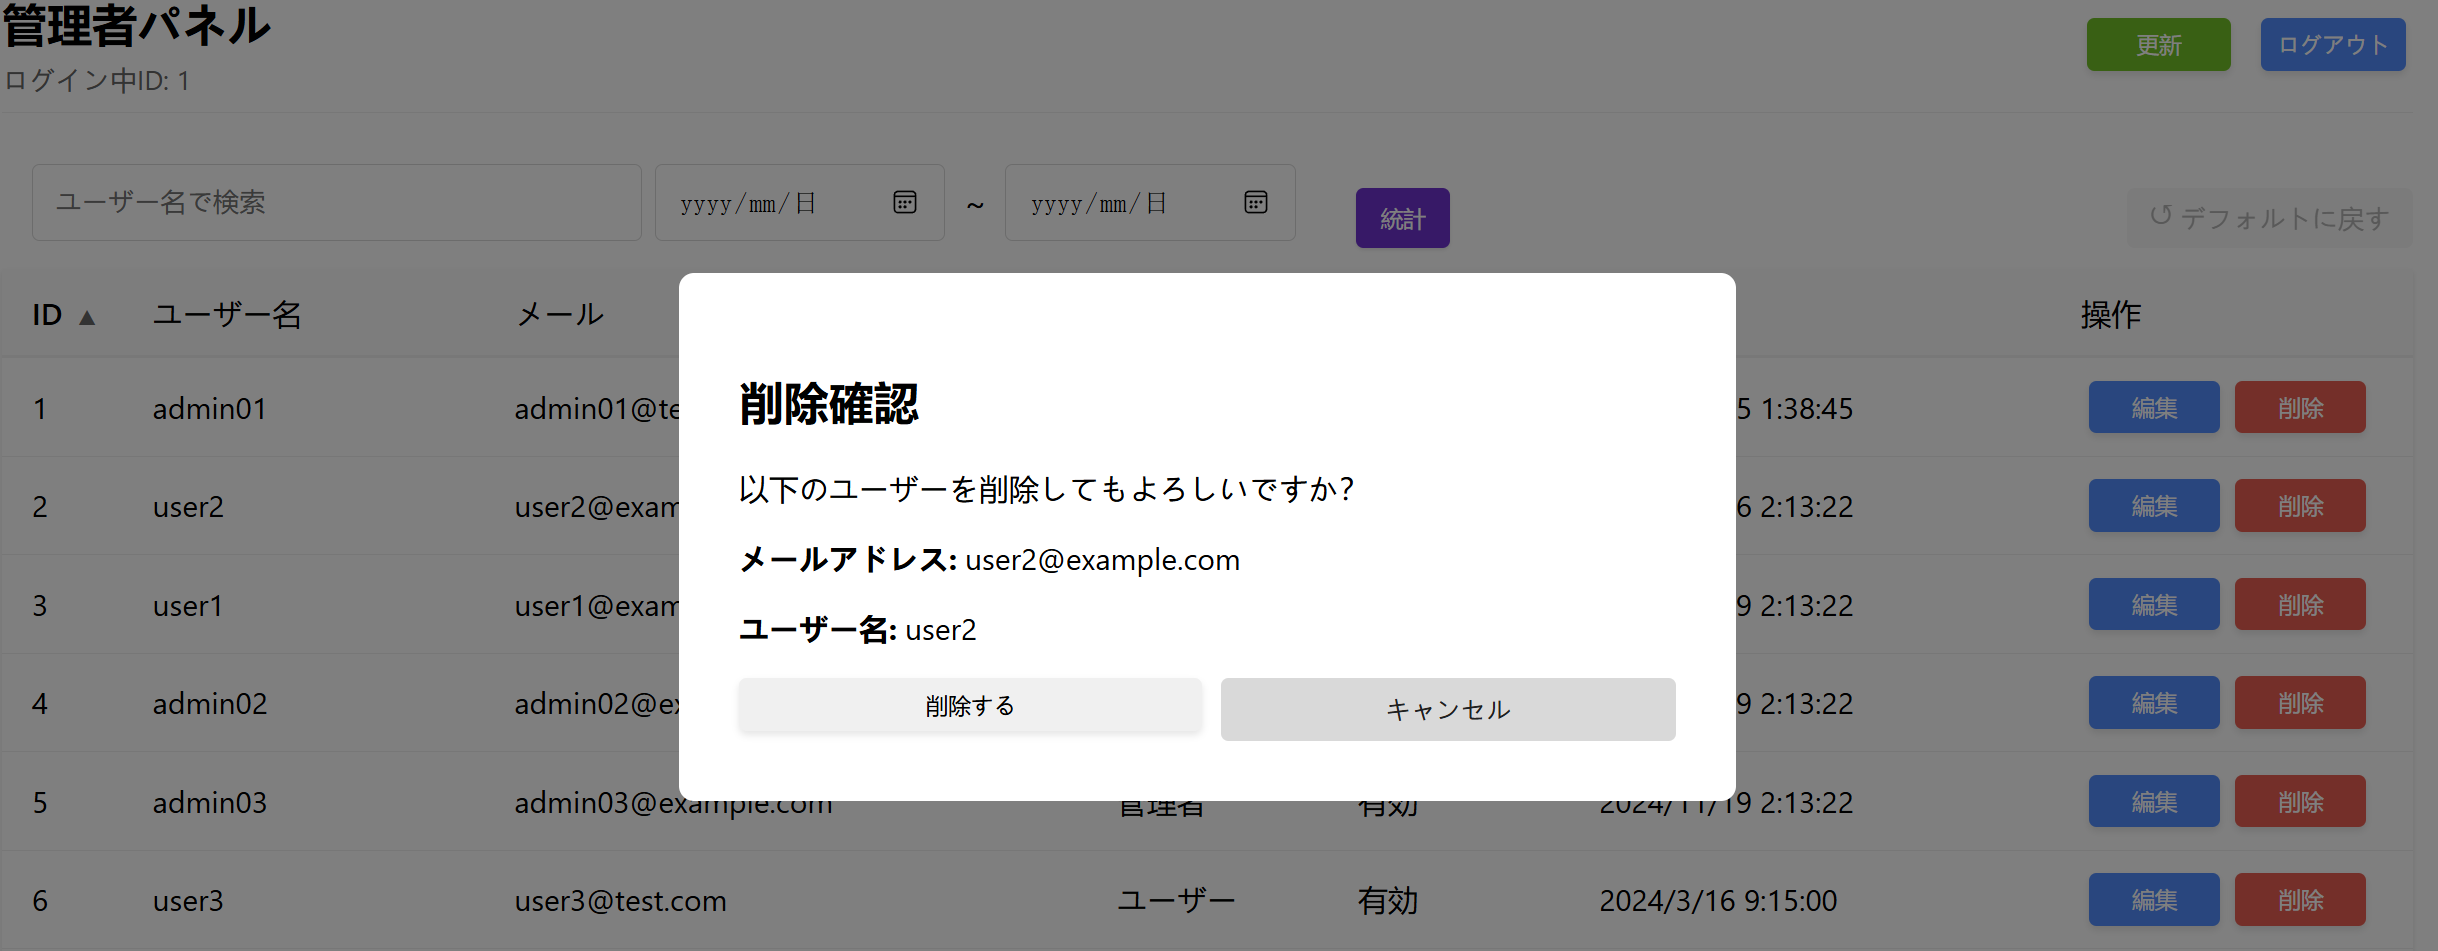2438x951 pixels.
Task: Select the user2 username cell in table
Action: point(188,507)
